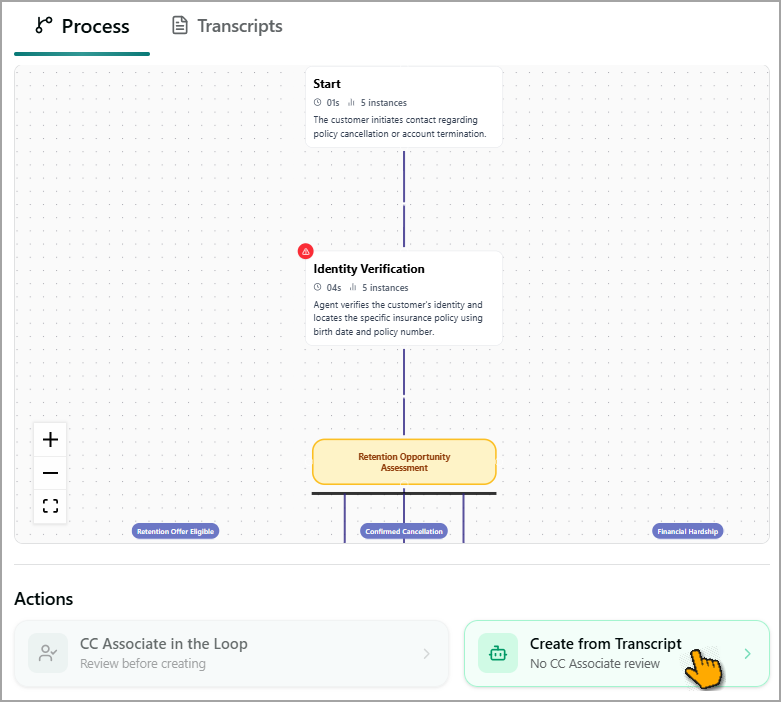Click the '01s' duration value
The height and width of the screenshot is (702, 781).
333,103
